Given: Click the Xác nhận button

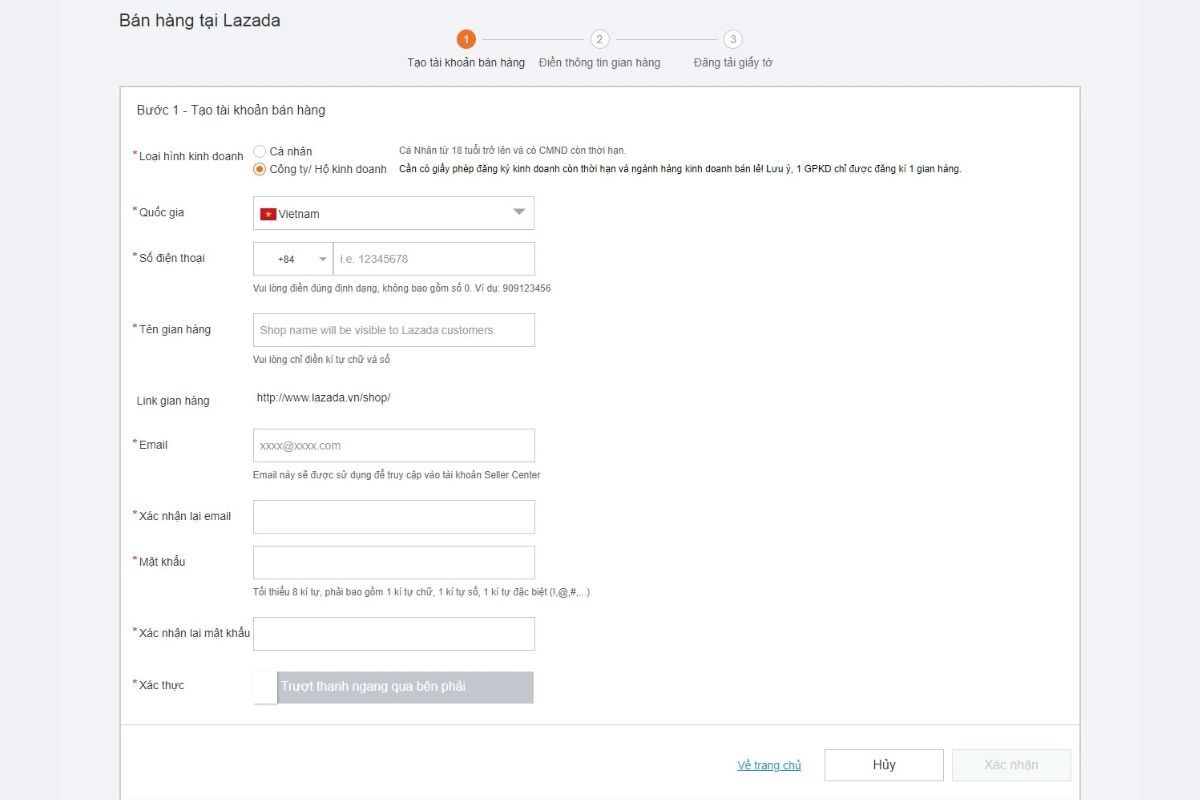Looking at the screenshot, I should (x=1011, y=765).
